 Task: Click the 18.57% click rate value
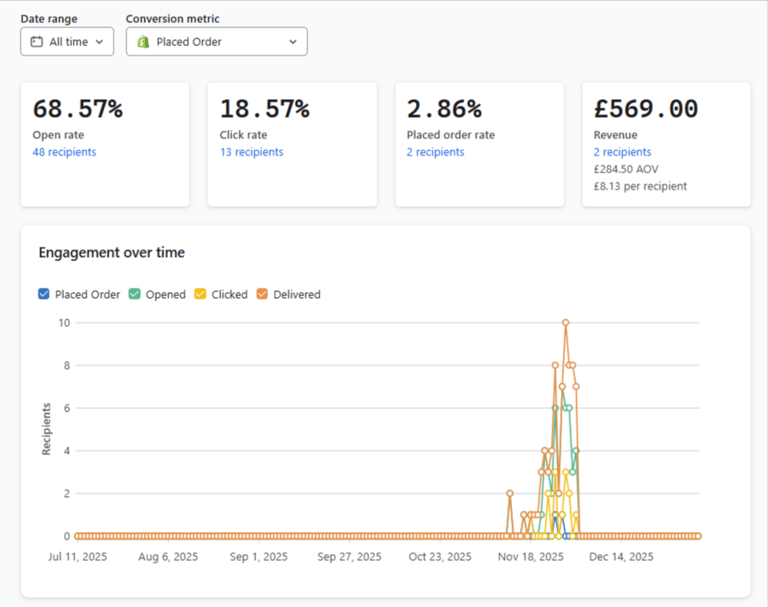[265, 109]
